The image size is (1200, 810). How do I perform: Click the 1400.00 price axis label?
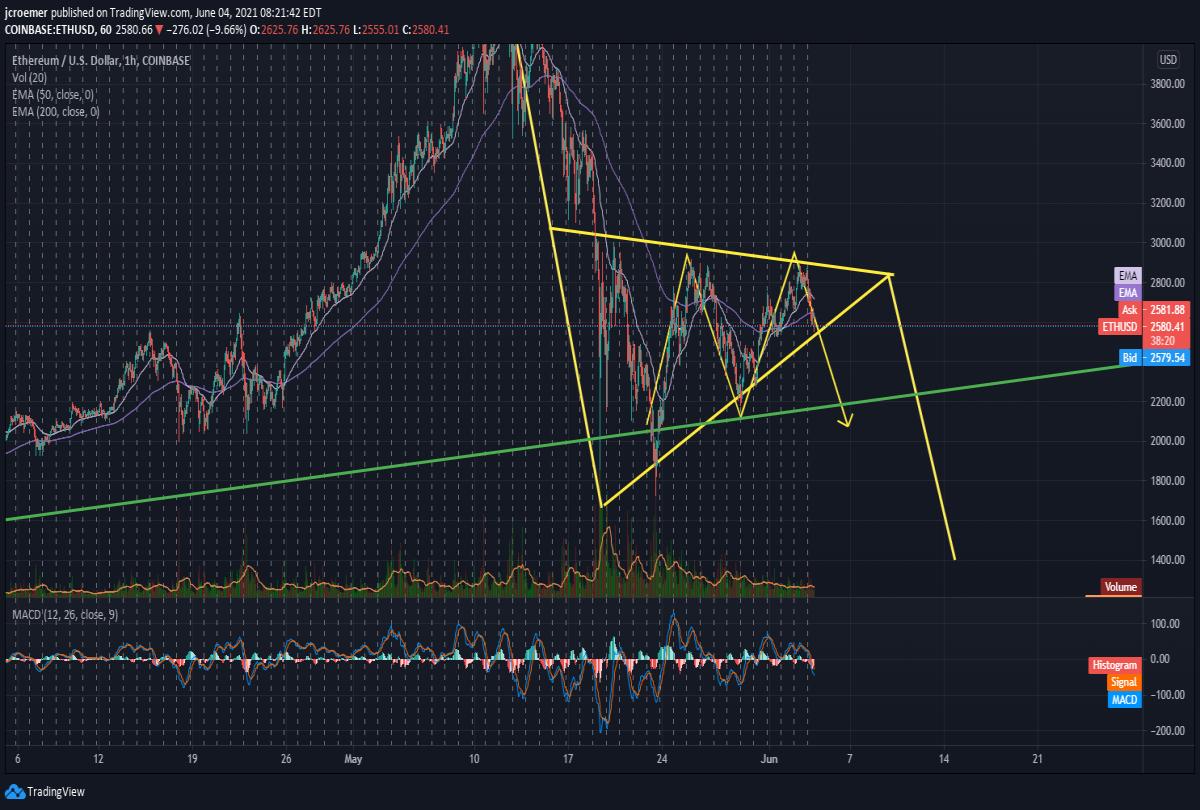pos(1167,560)
